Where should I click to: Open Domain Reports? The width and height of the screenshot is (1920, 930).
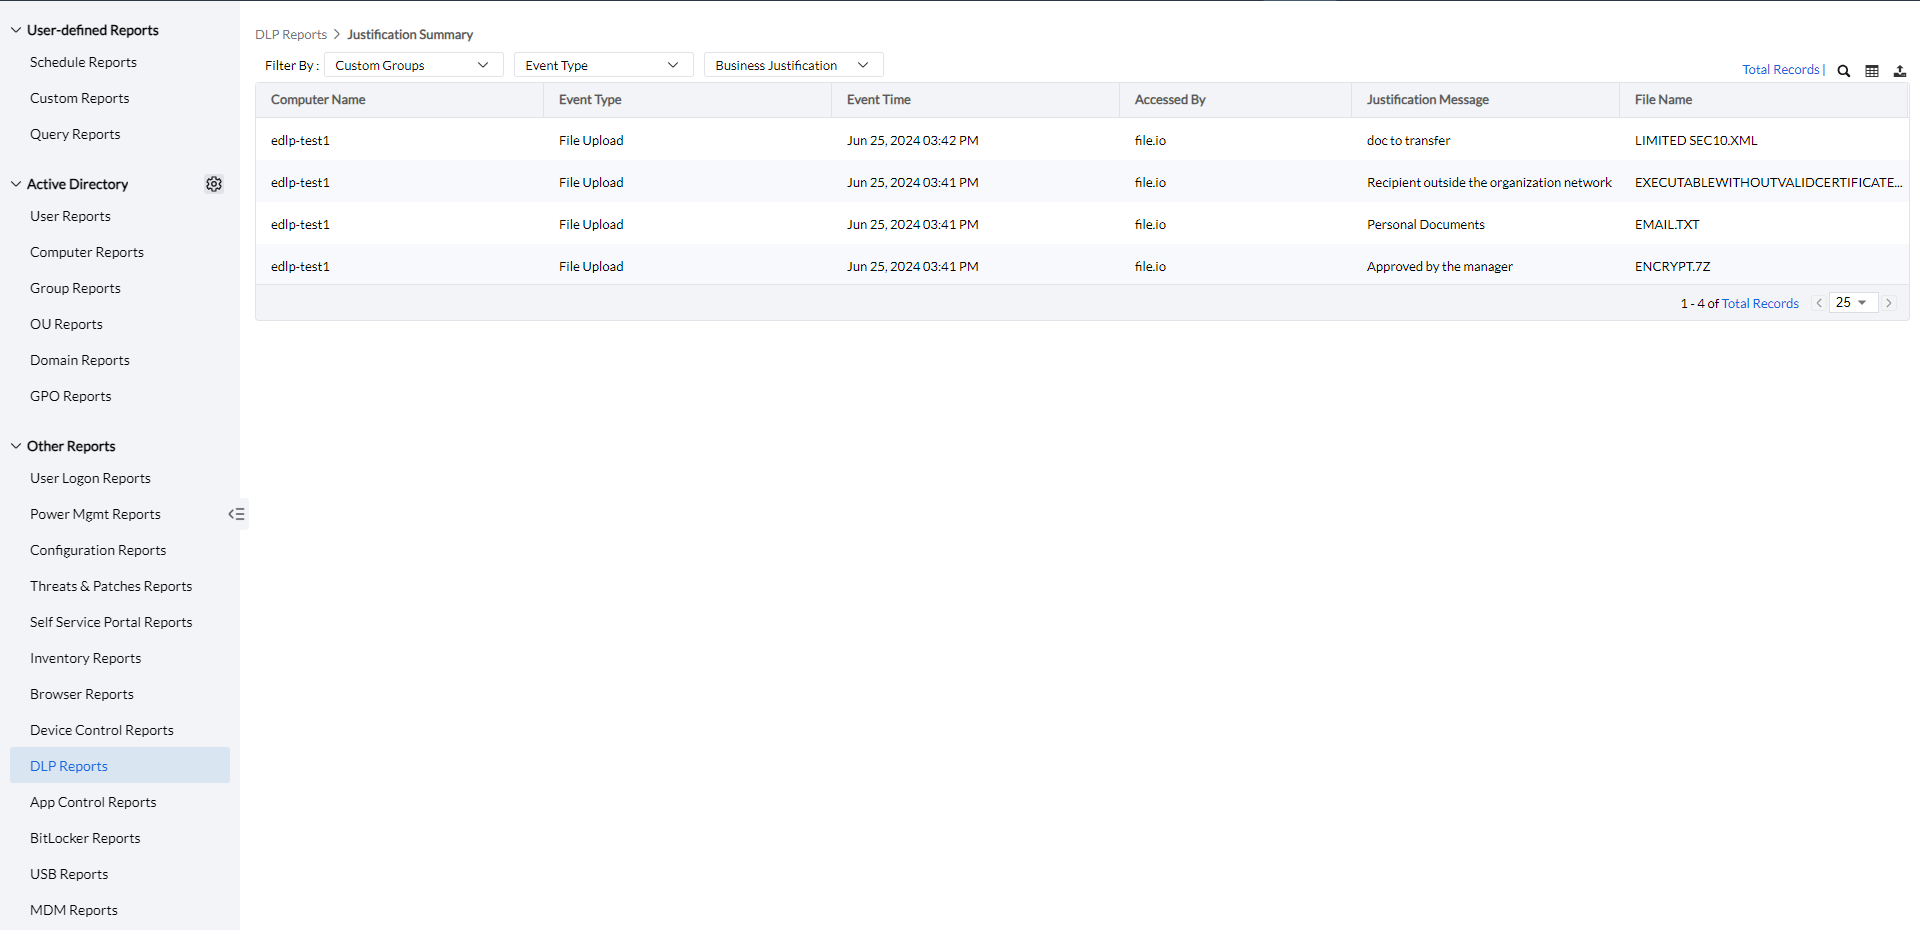point(80,360)
